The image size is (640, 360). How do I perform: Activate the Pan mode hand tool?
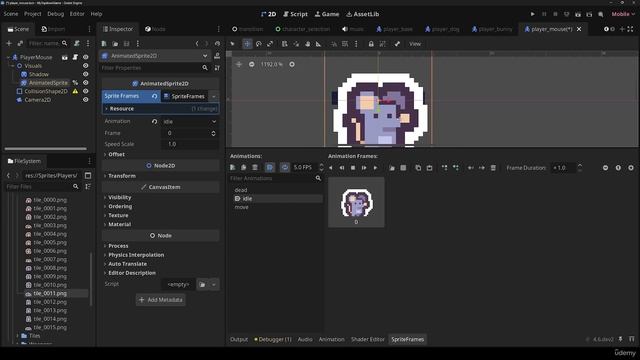307,44
